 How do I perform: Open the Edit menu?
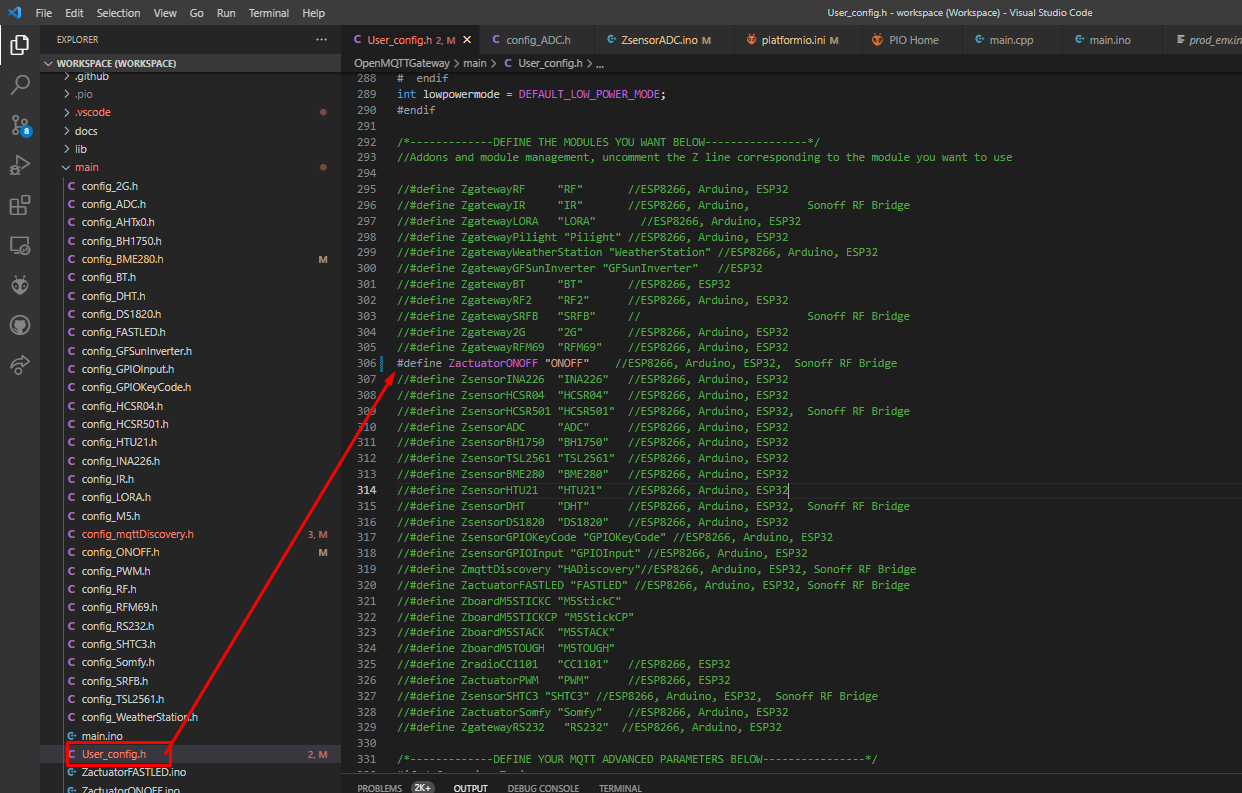point(74,13)
